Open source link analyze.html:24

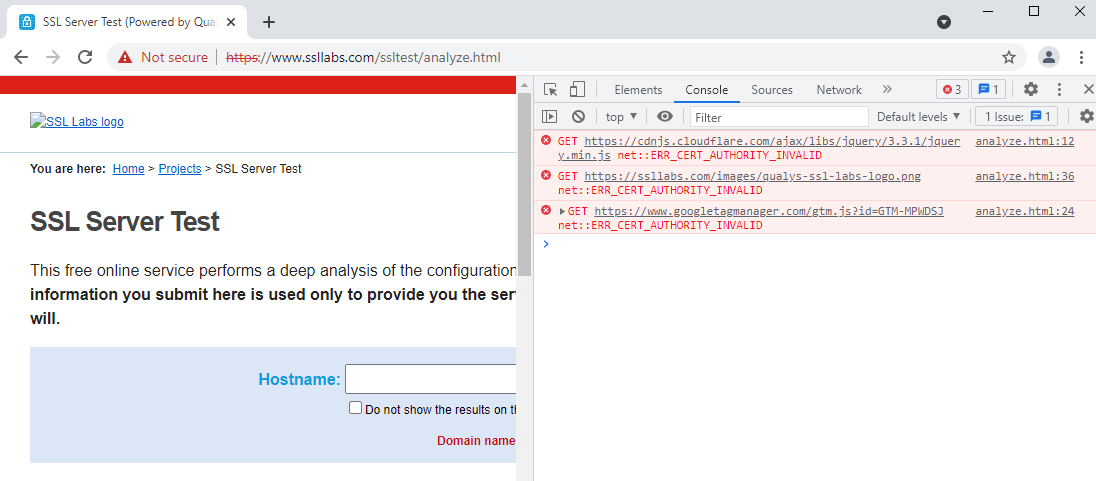click(1025, 211)
